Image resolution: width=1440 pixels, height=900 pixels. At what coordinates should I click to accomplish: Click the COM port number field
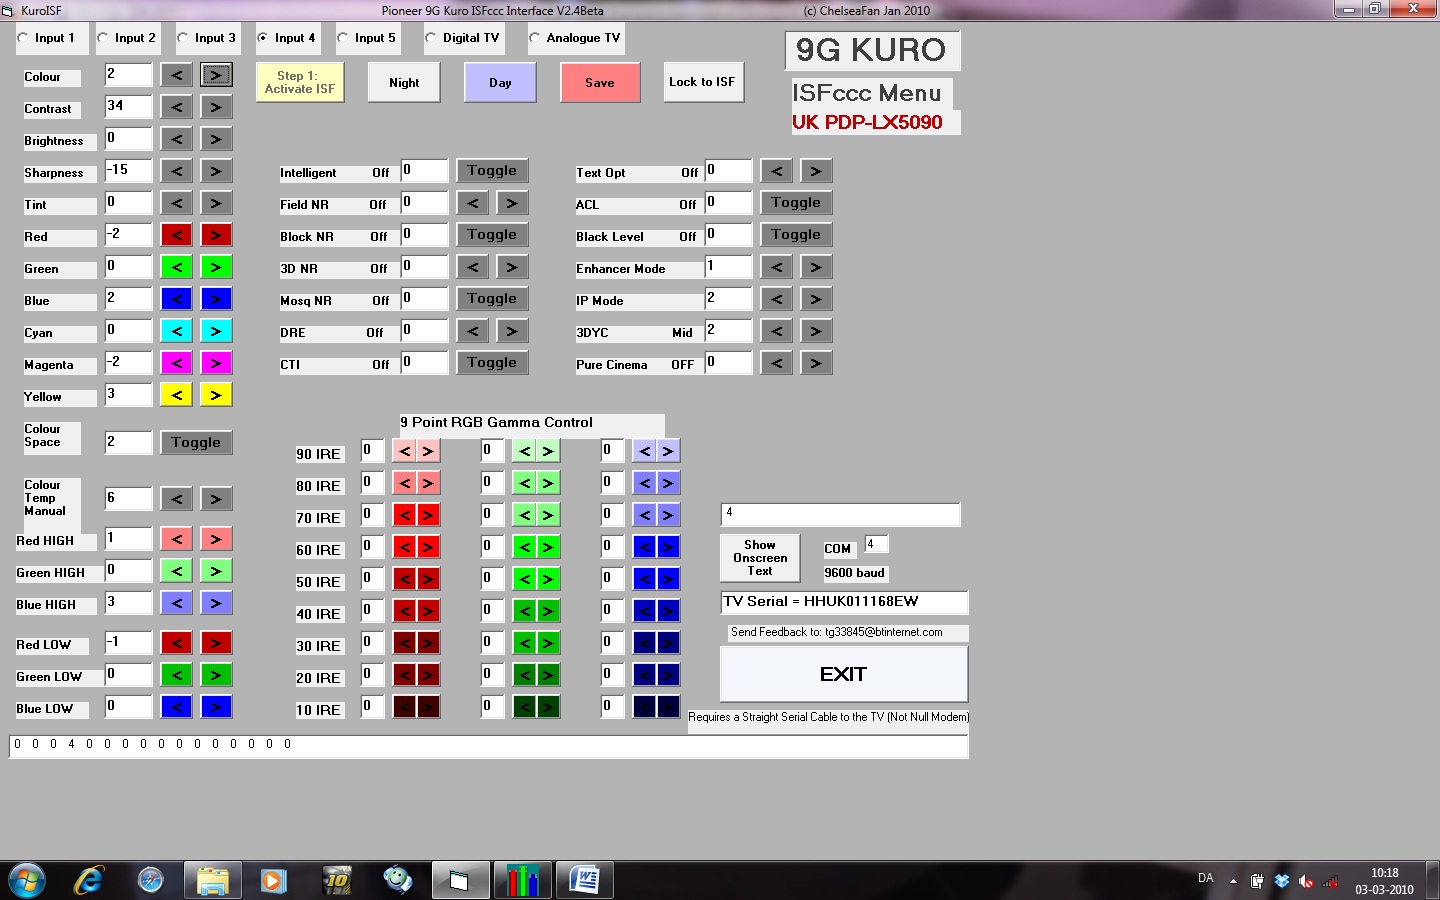coord(876,545)
